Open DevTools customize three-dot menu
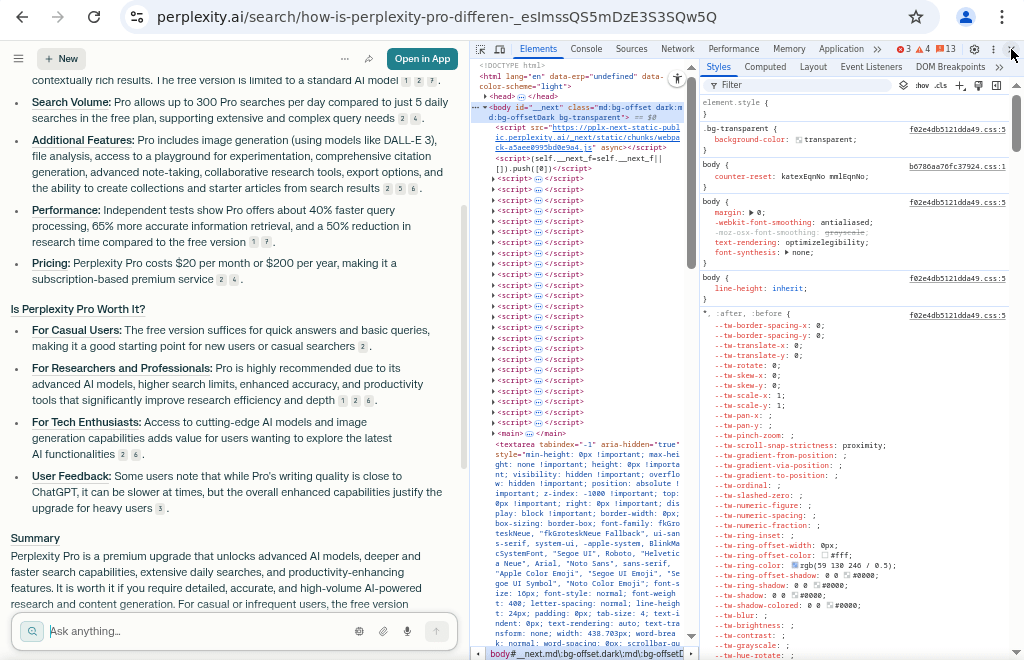This screenshot has height=660, width=1024. point(993,49)
